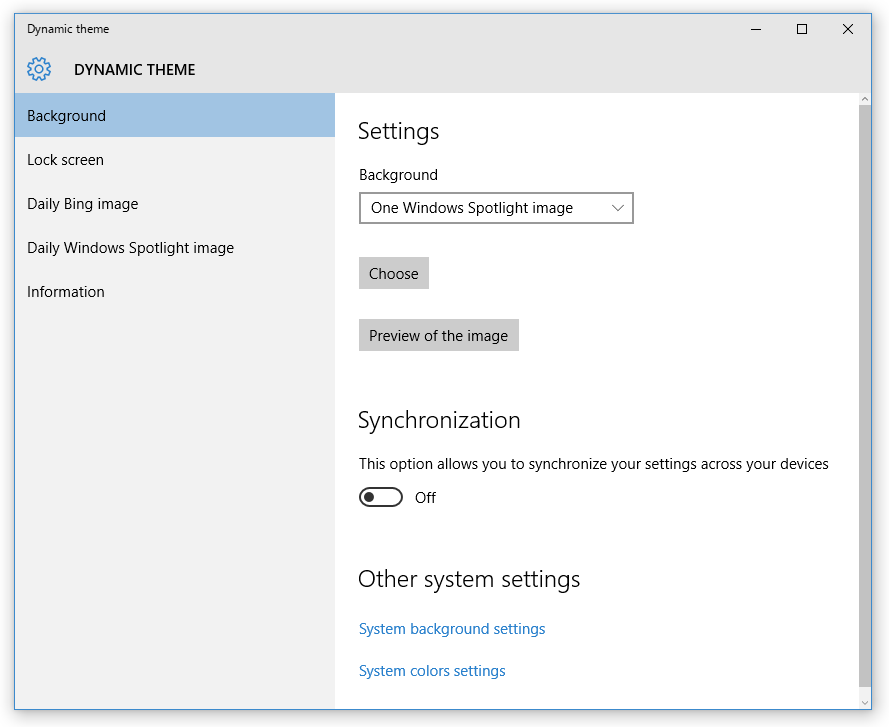Minimize the Dynamic theme window
The height and width of the screenshot is (727, 889).
pyautogui.click(x=756, y=29)
